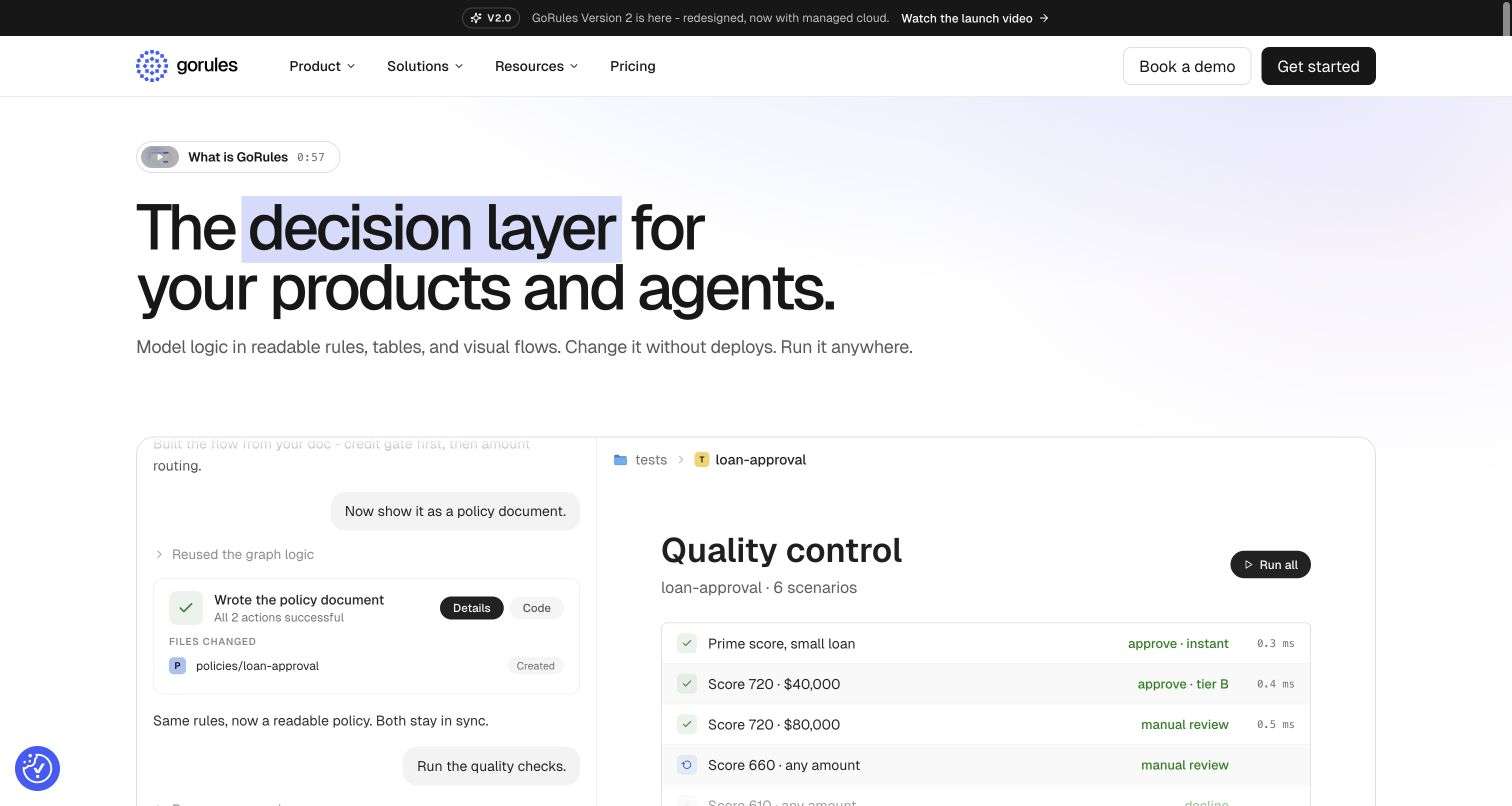Expand the Solutions menu
Screen dimensions: 1512x806
coord(425,66)
